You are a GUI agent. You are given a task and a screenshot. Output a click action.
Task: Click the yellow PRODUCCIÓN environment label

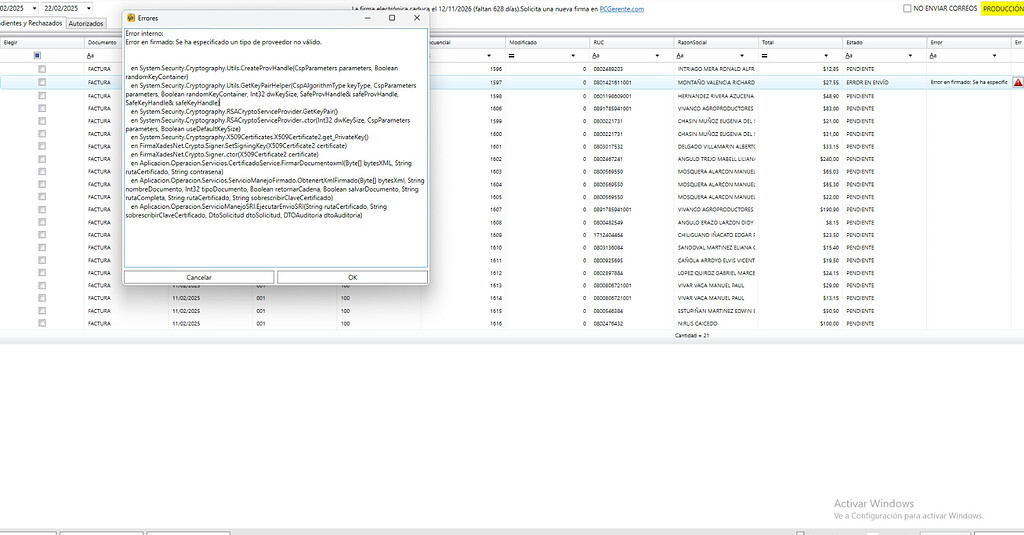[x=1002, y=8]
